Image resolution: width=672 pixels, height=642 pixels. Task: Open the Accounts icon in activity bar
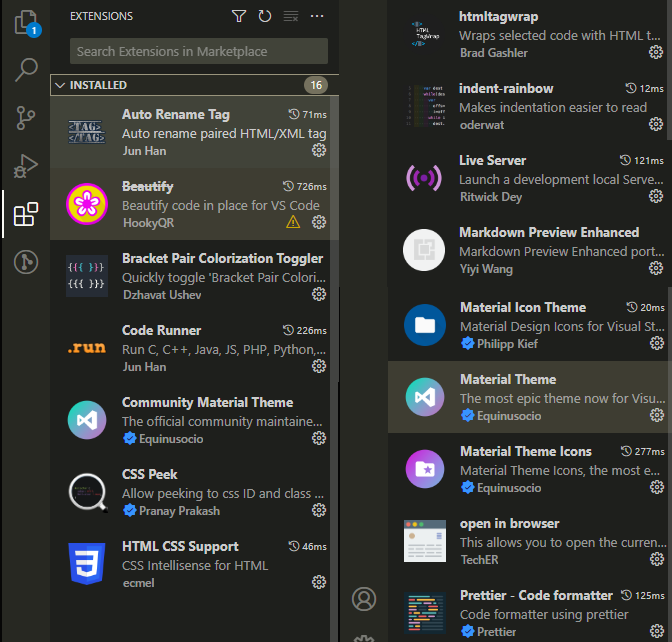click(x=364, y=599)
